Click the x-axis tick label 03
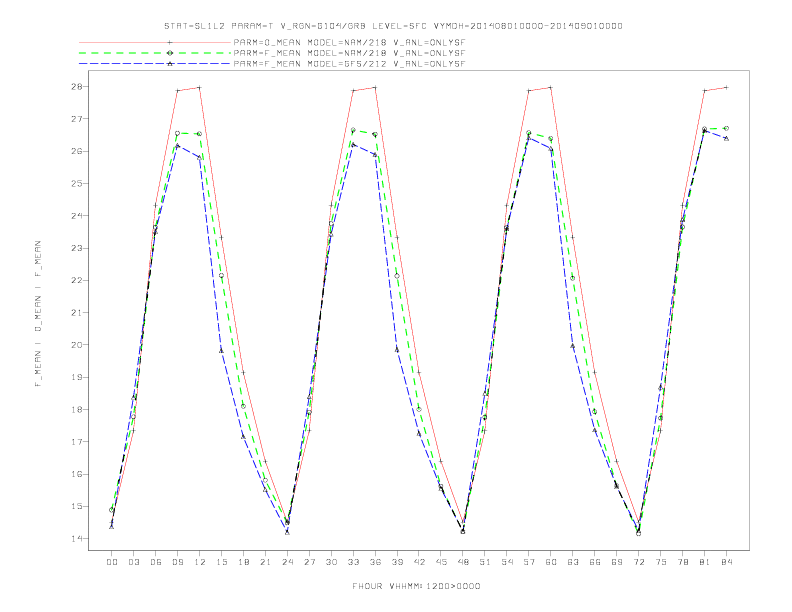 (133, 562)
